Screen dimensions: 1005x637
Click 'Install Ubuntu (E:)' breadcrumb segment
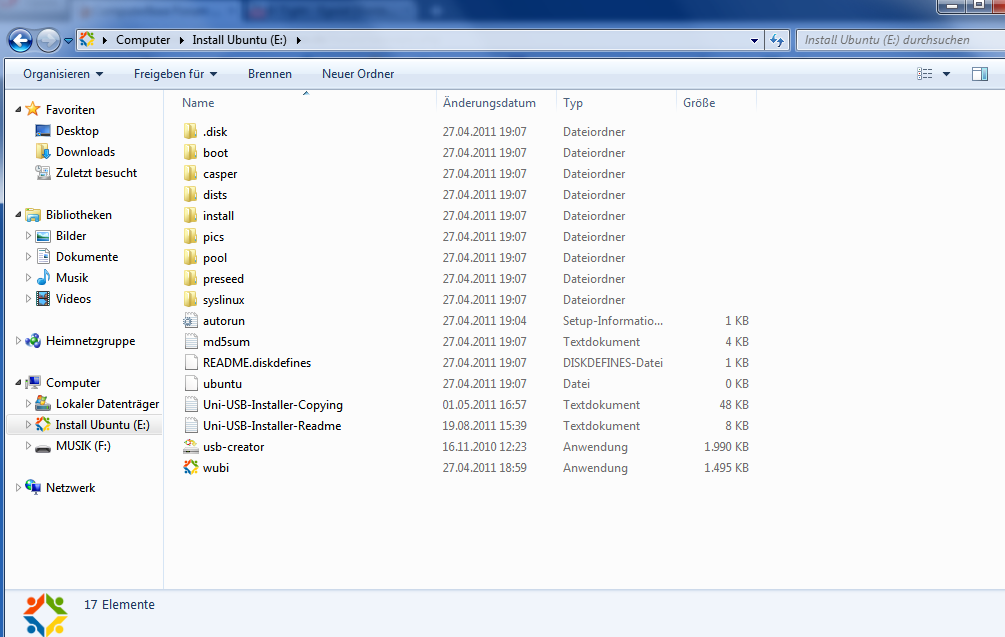point(239,40)
